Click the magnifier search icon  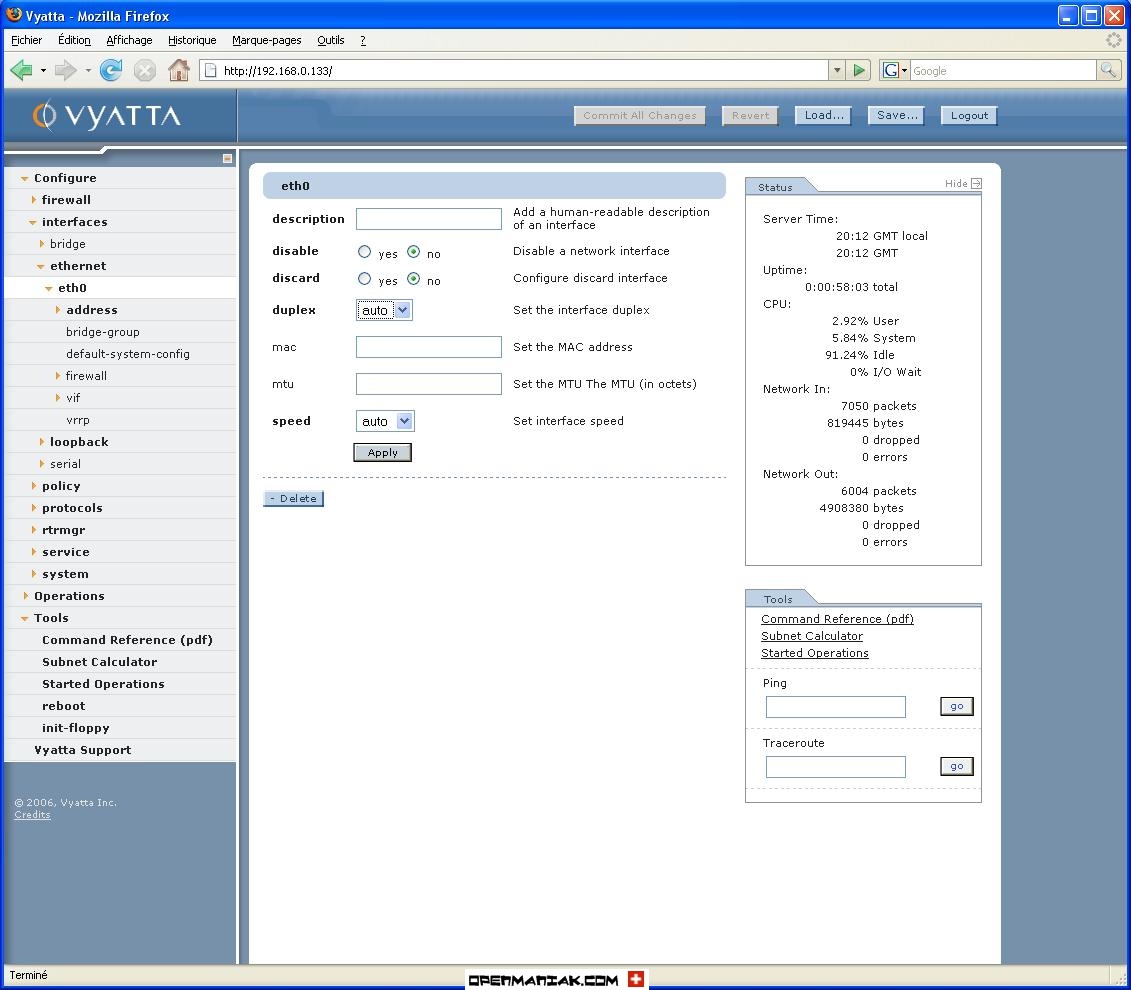(x=1108, y=70)
